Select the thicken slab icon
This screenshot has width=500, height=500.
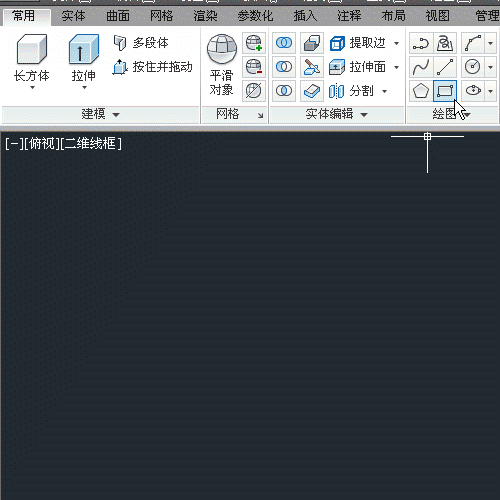click(x=312, y=91)
